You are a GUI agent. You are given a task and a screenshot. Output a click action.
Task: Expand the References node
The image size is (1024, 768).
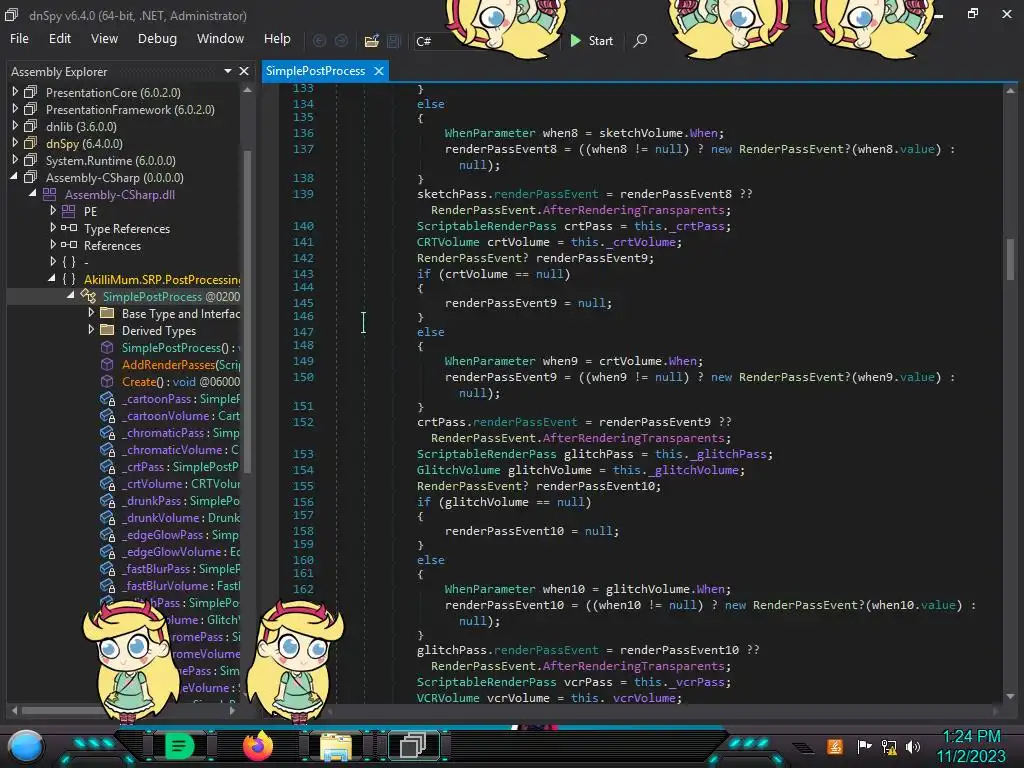pos(53,245)
